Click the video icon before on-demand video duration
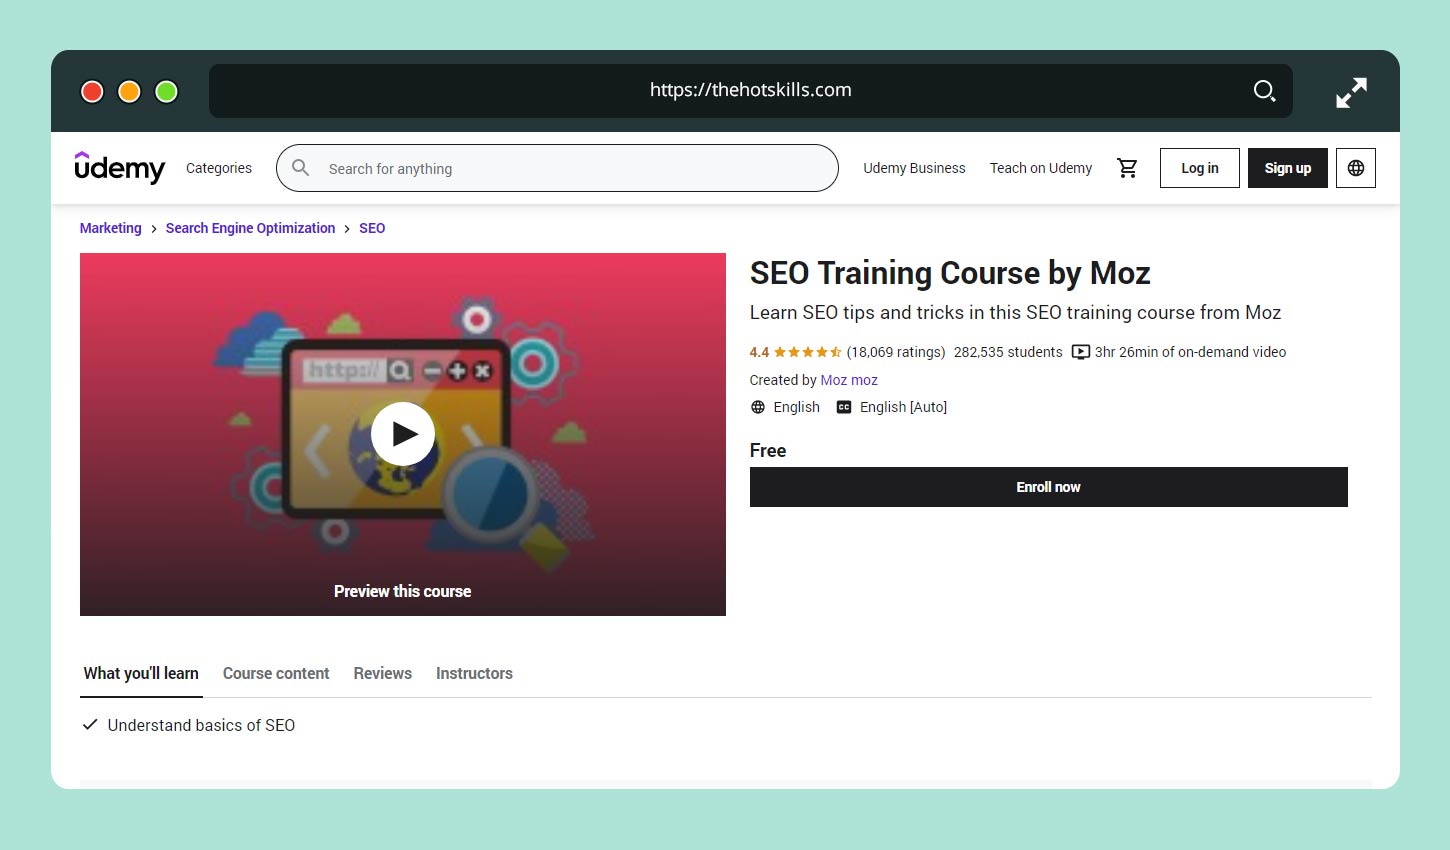Image resolution: width=1450 pixels, height=850 pixels. [x=1080, y=352]
